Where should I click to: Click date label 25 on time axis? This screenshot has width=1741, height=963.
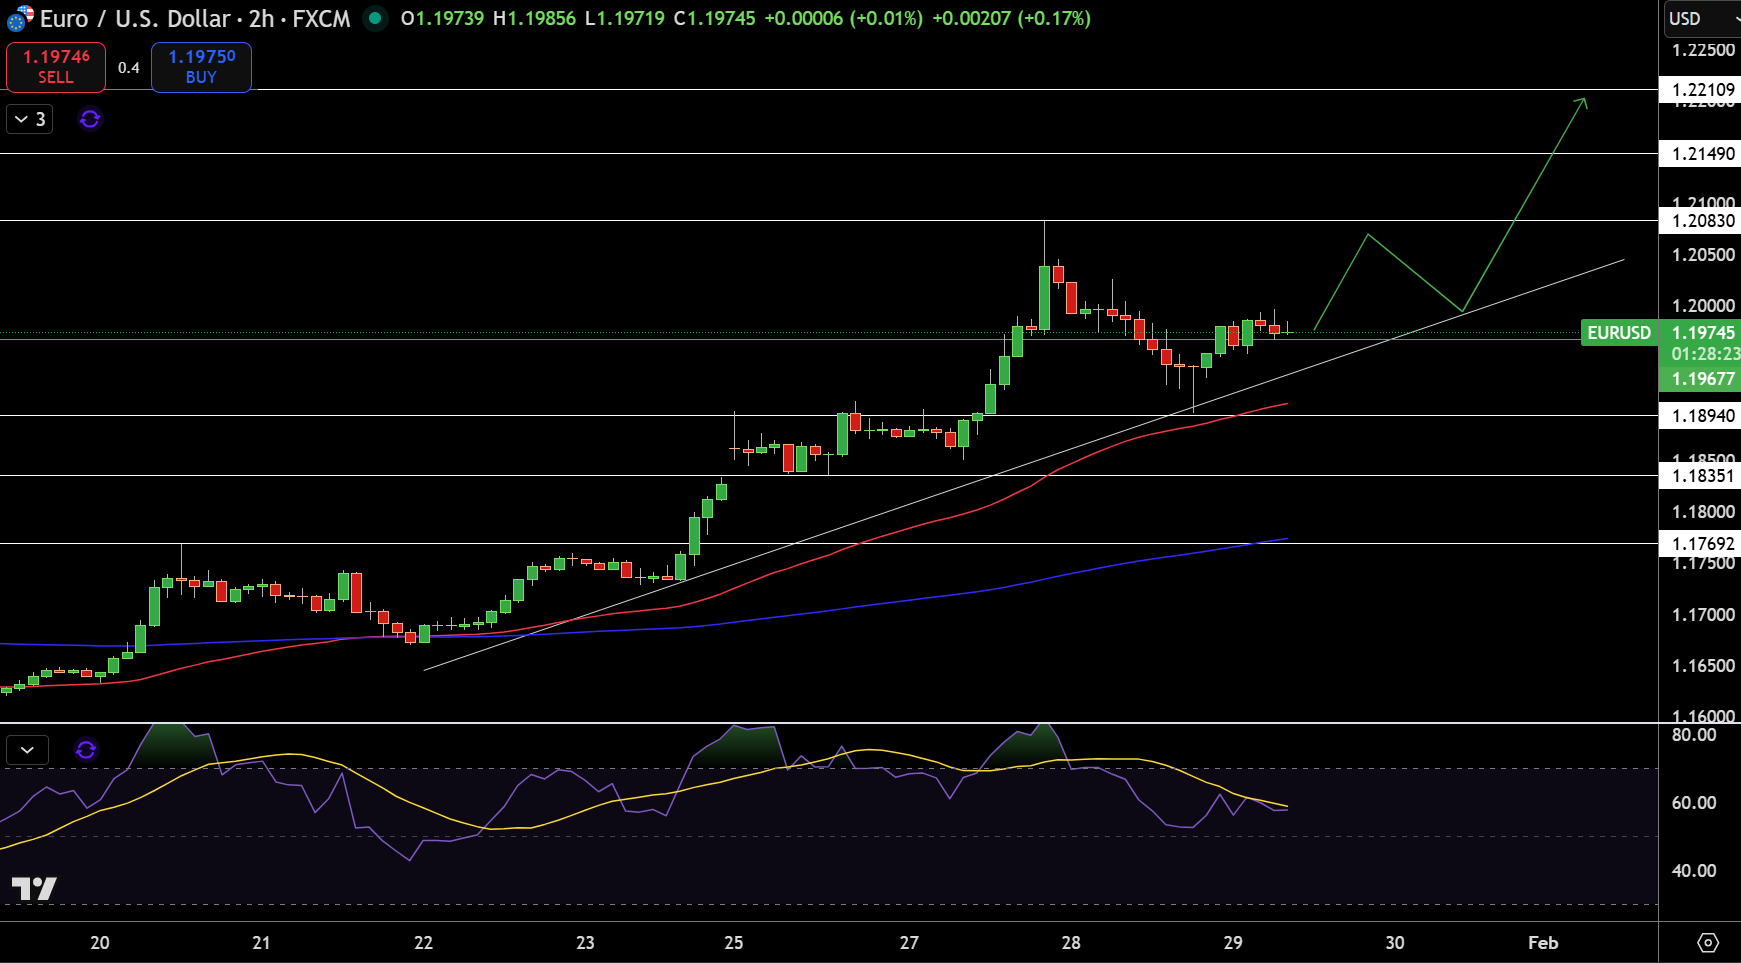(x=734, y=942)
